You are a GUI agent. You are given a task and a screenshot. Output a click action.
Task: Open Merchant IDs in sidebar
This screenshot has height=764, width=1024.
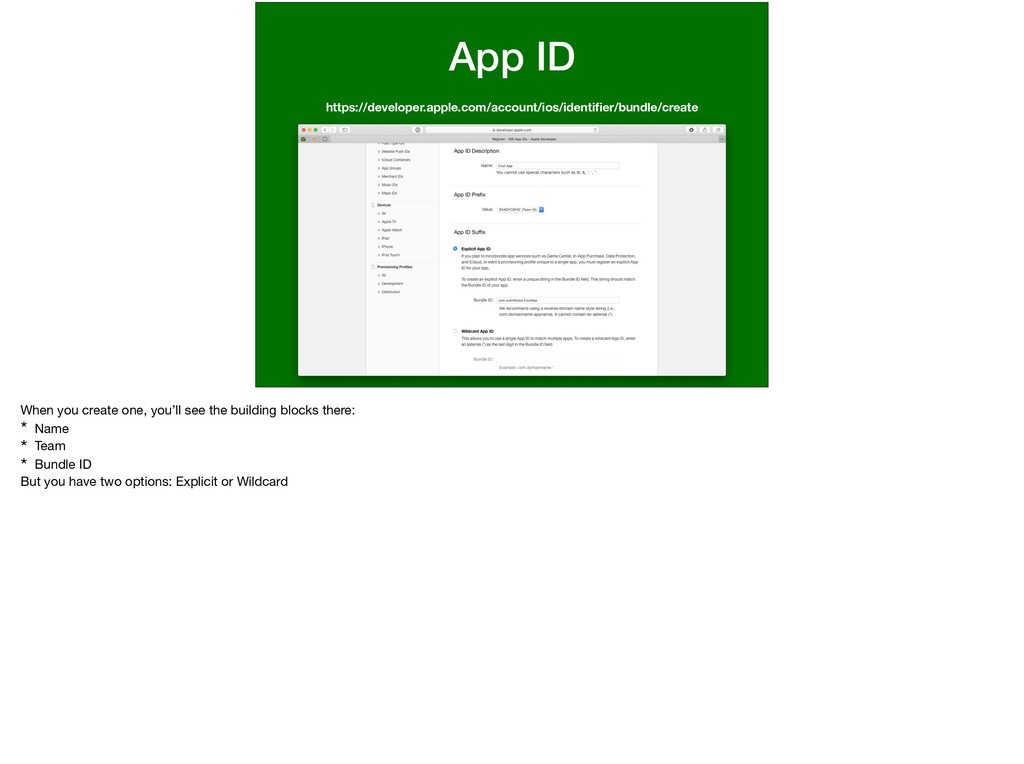click(x=392, y=176)
